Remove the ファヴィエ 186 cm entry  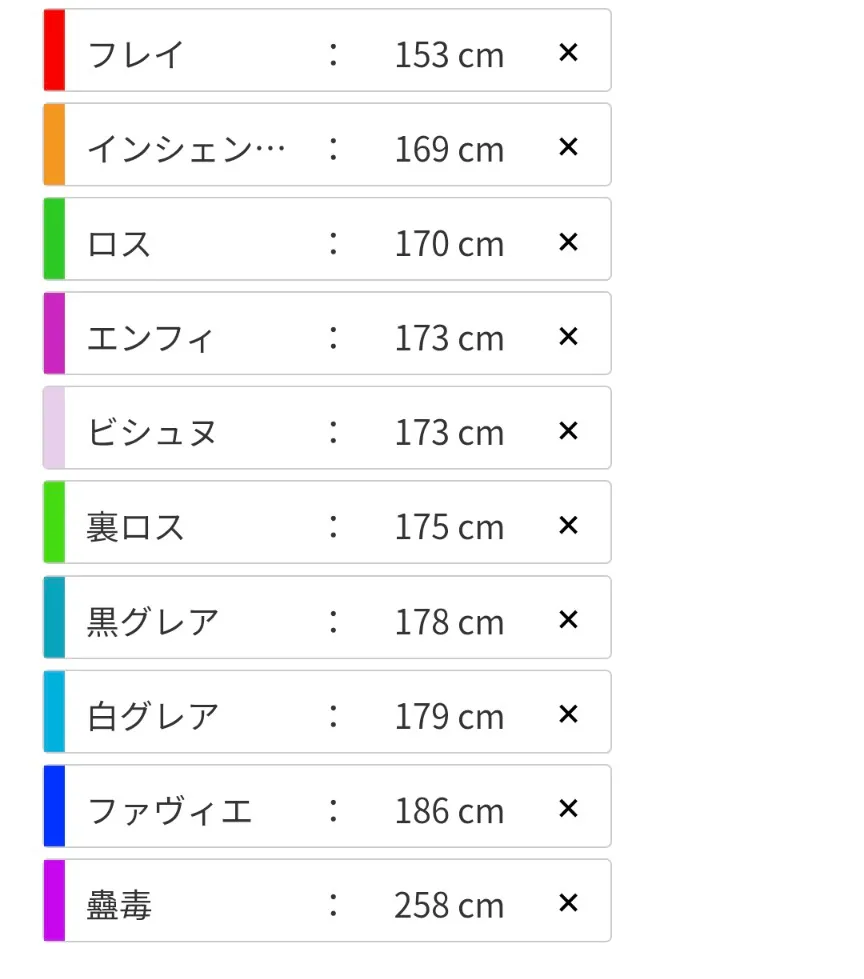tap(568, 809)
